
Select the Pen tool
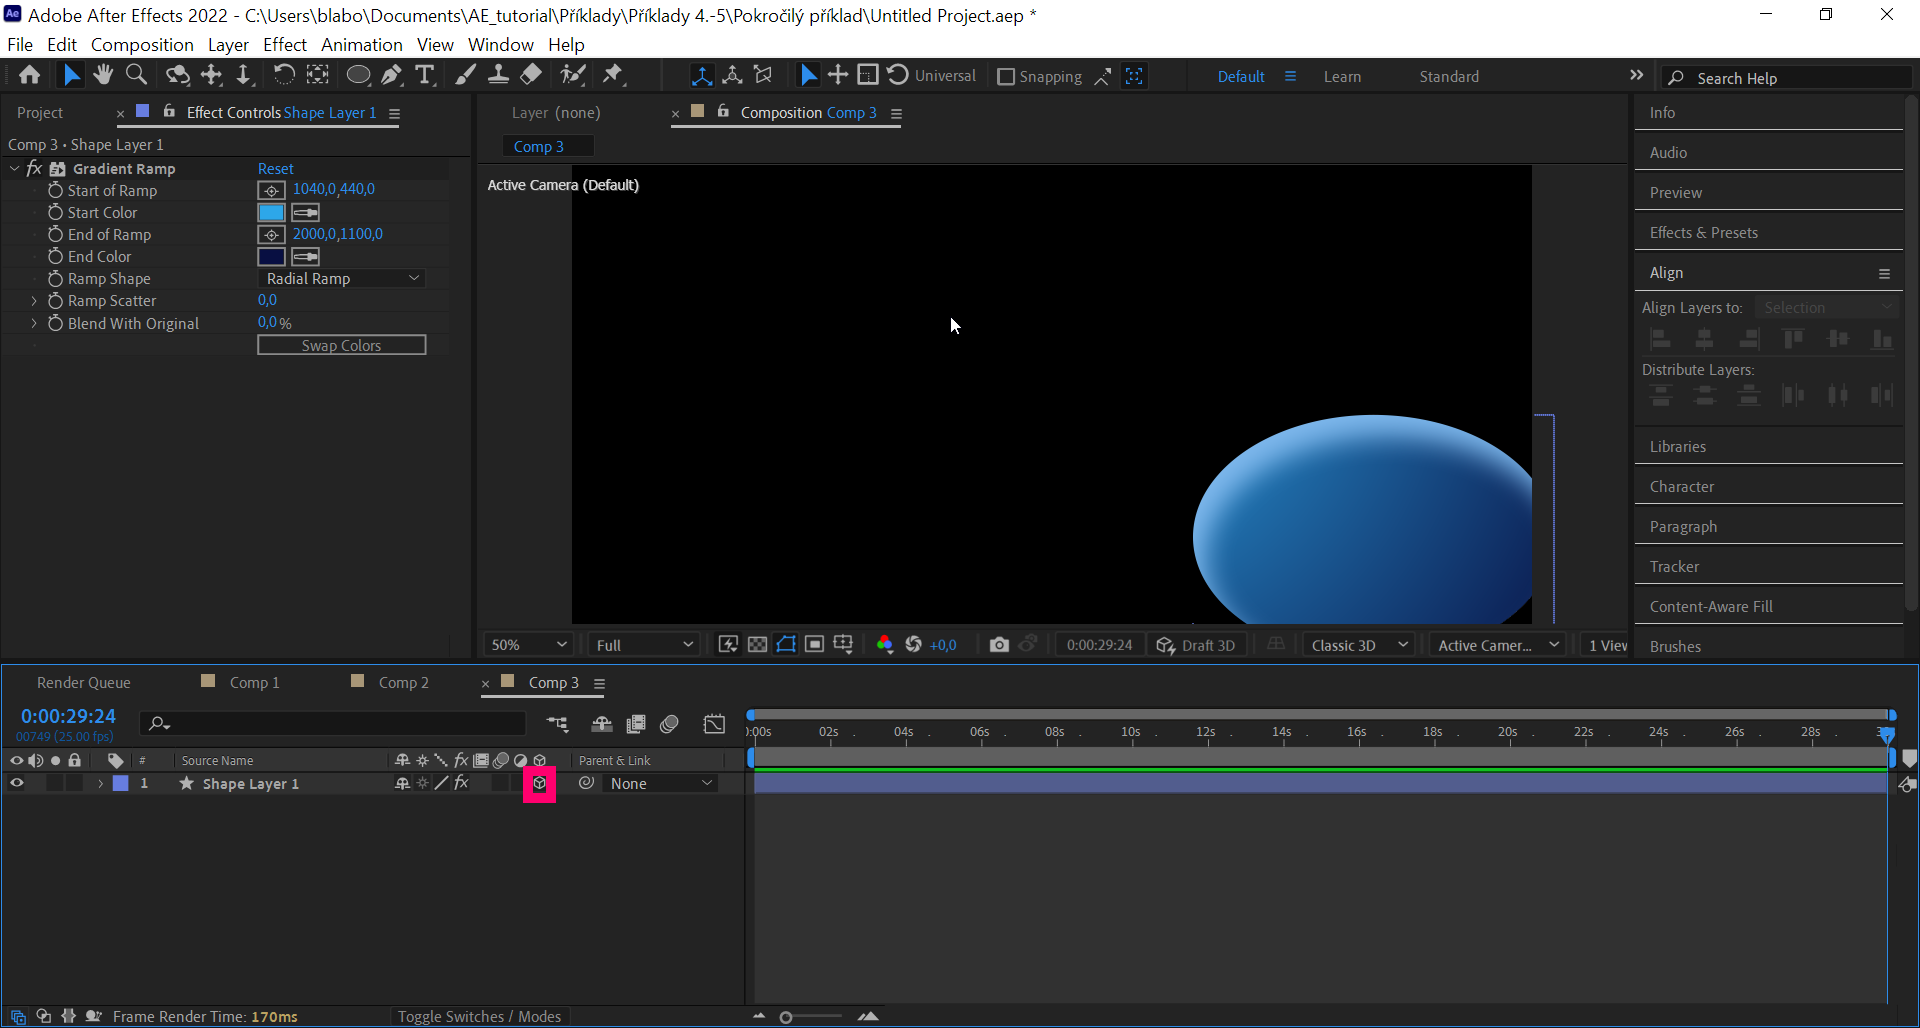click(392, 75)
